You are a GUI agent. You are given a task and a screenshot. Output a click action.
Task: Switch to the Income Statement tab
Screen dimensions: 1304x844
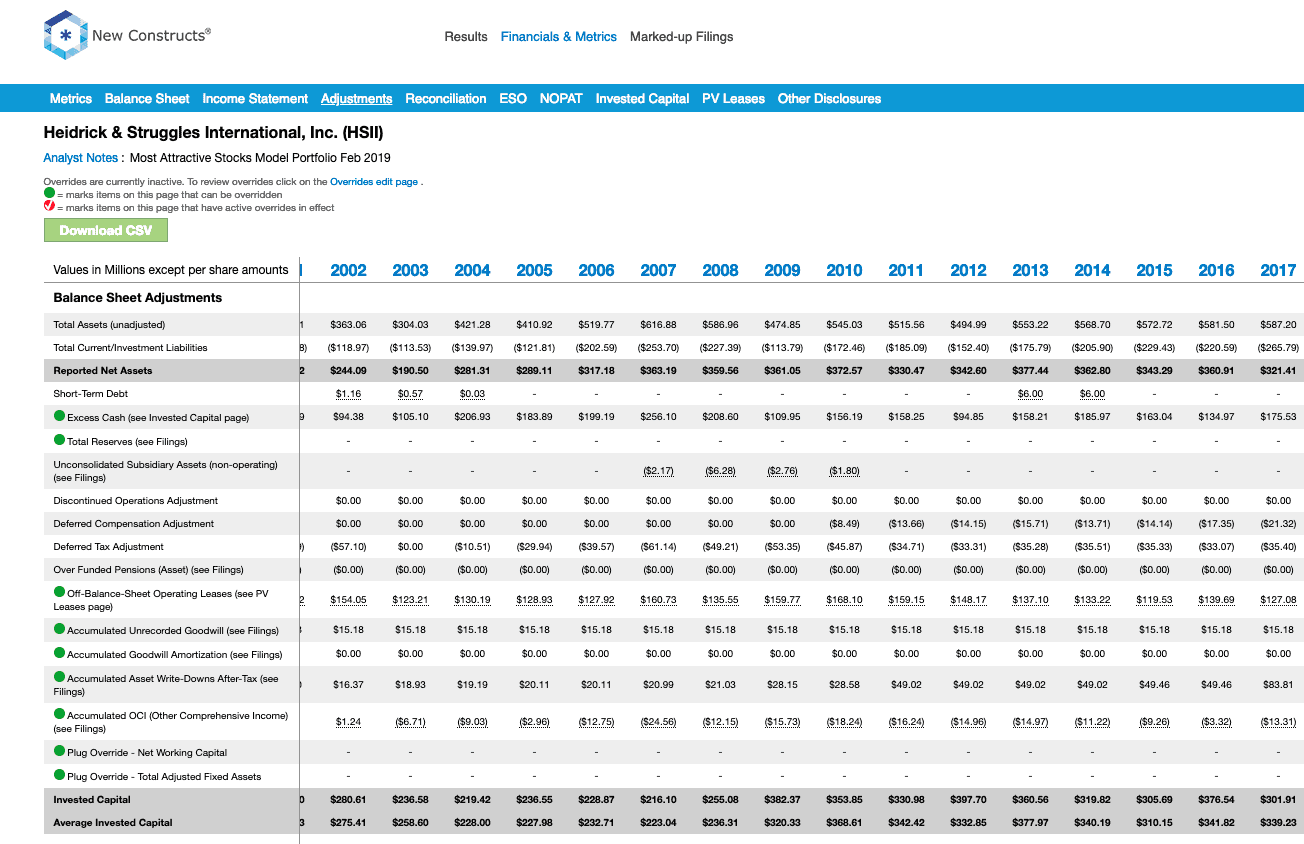coord(255,98)
